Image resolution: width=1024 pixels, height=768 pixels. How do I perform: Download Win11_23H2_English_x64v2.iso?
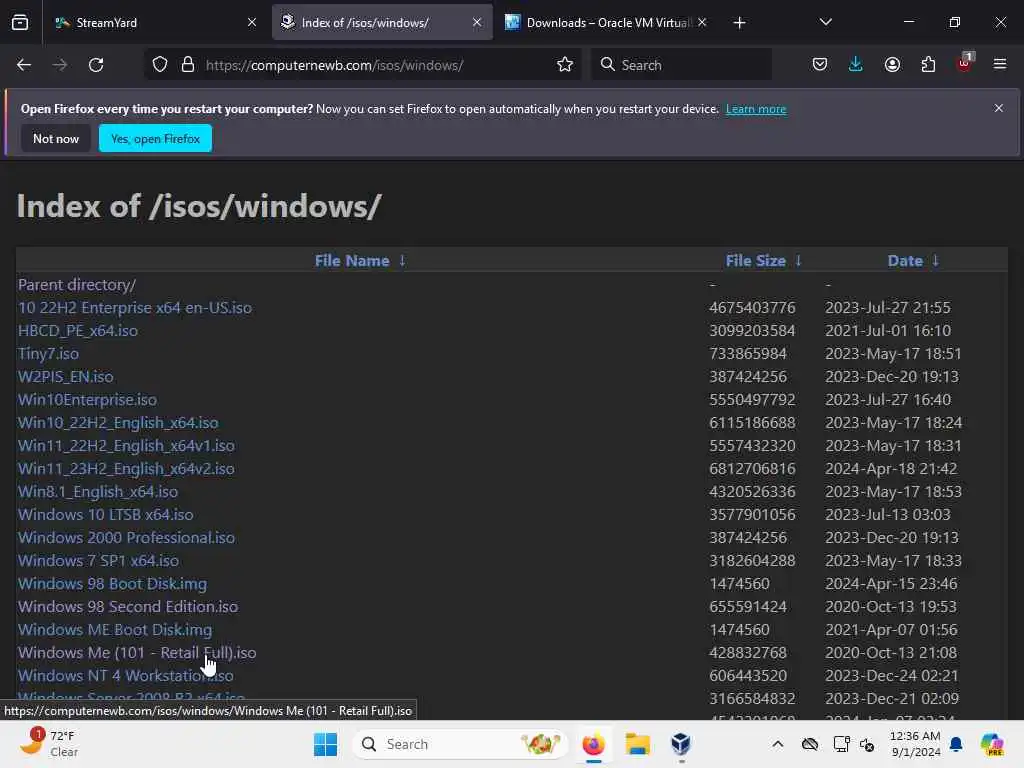(x=126, y=468)
